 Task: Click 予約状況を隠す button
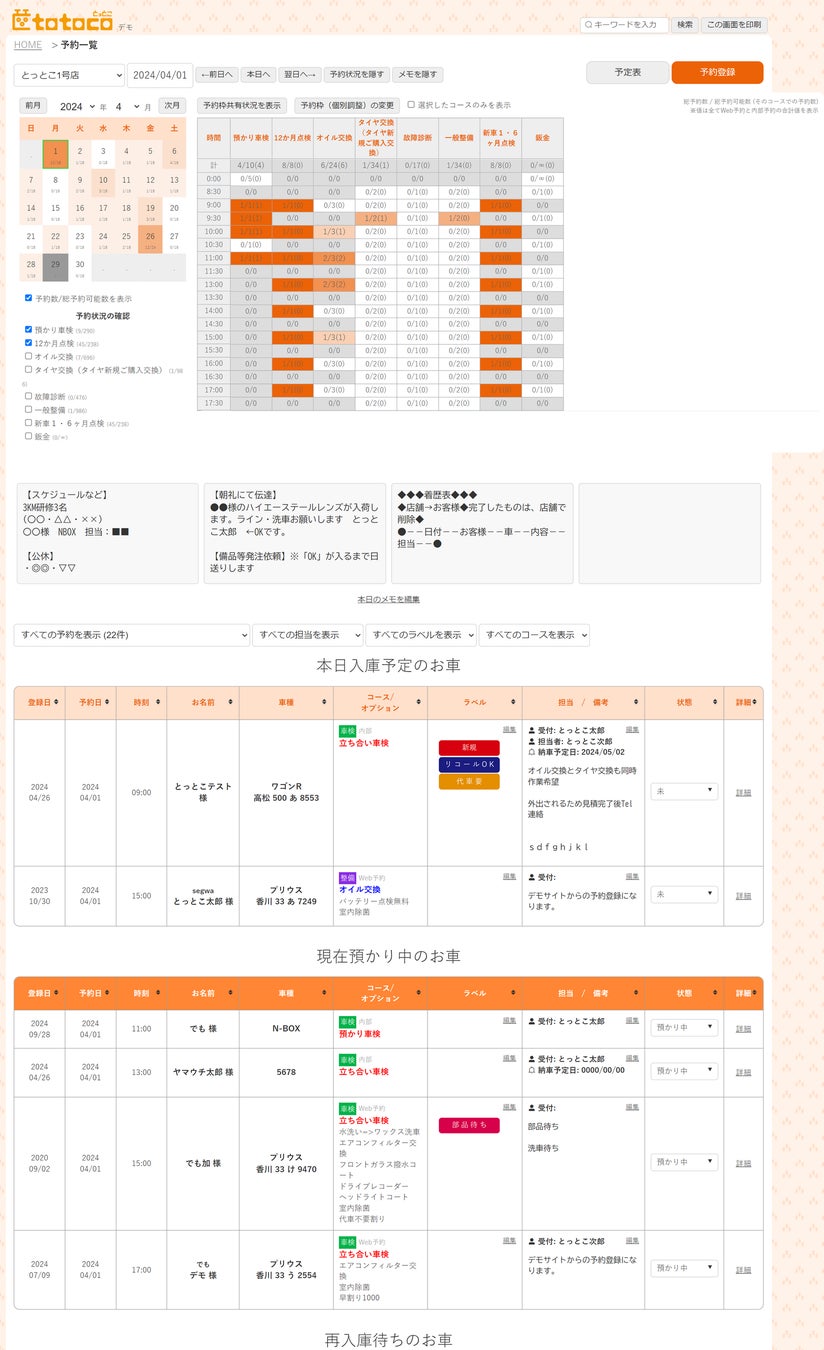pyautogui.click(x=356, y=75)
